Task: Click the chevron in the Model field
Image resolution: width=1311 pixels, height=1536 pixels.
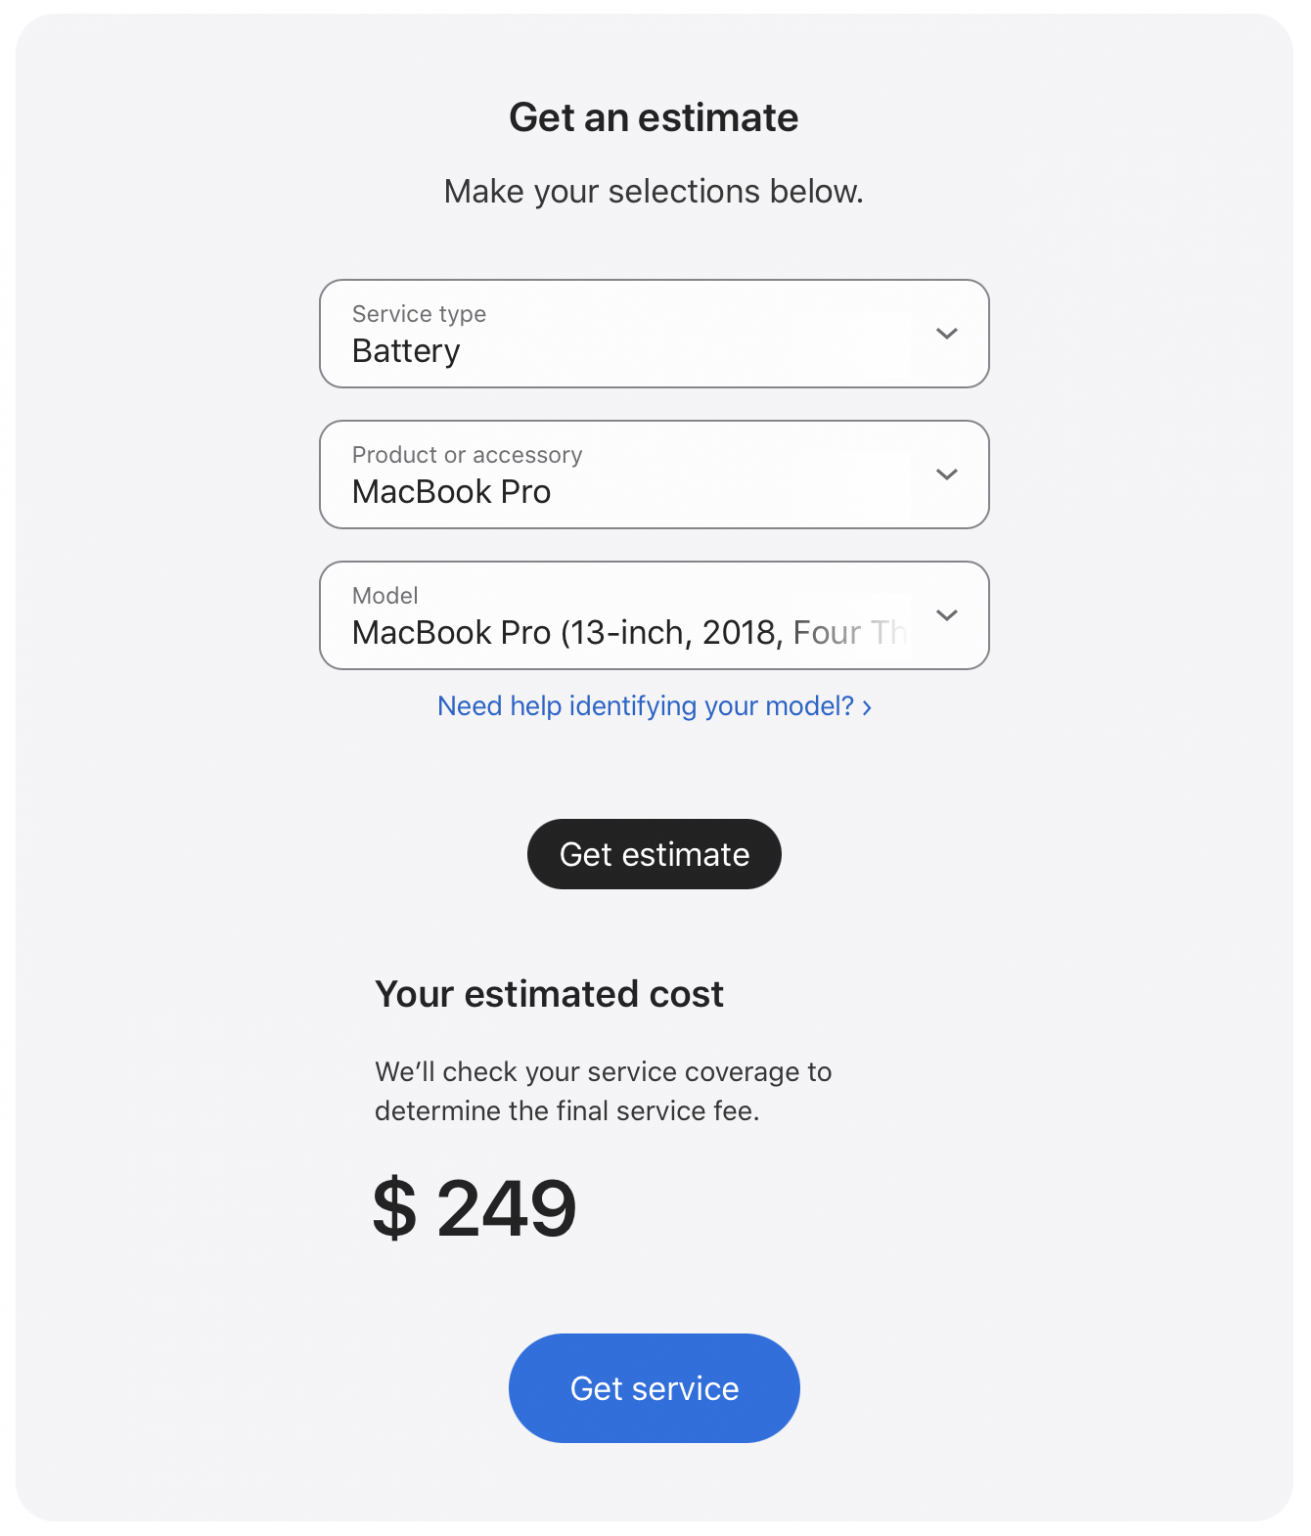Action: point(946,616)
